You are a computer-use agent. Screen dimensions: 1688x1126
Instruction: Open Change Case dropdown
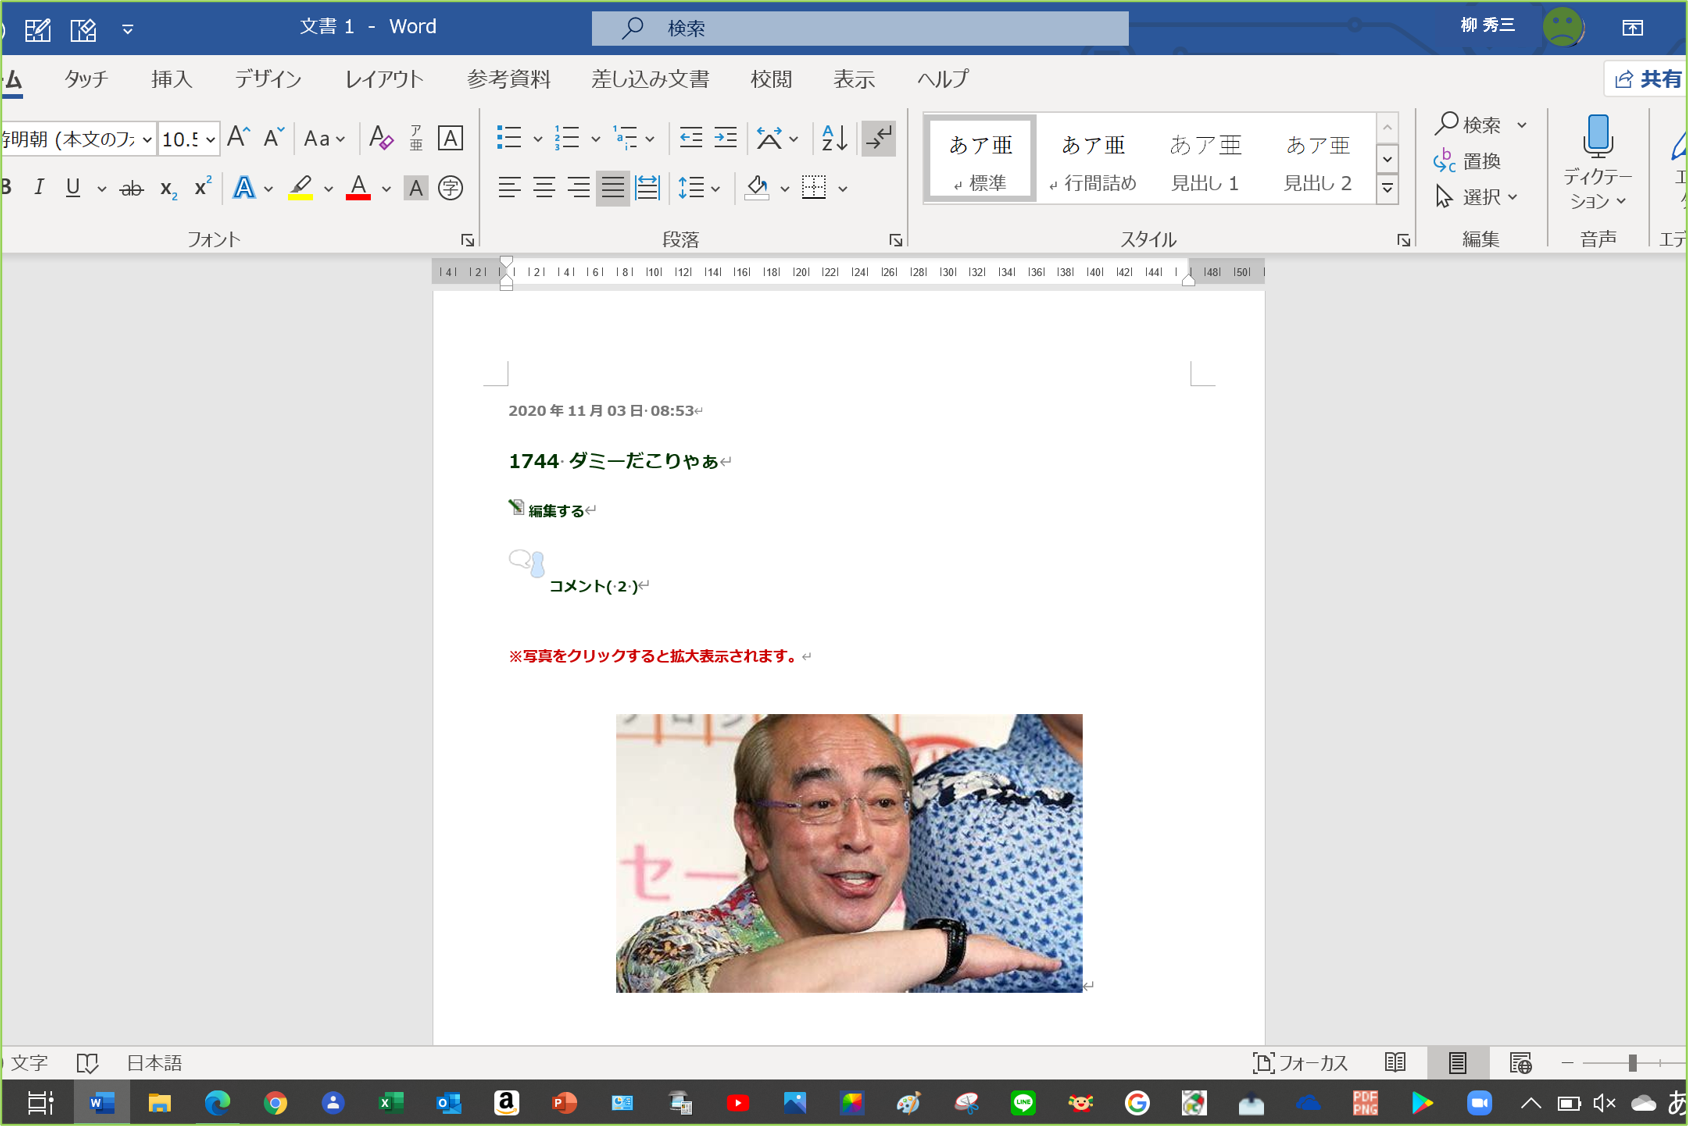[x=324, y=138]
